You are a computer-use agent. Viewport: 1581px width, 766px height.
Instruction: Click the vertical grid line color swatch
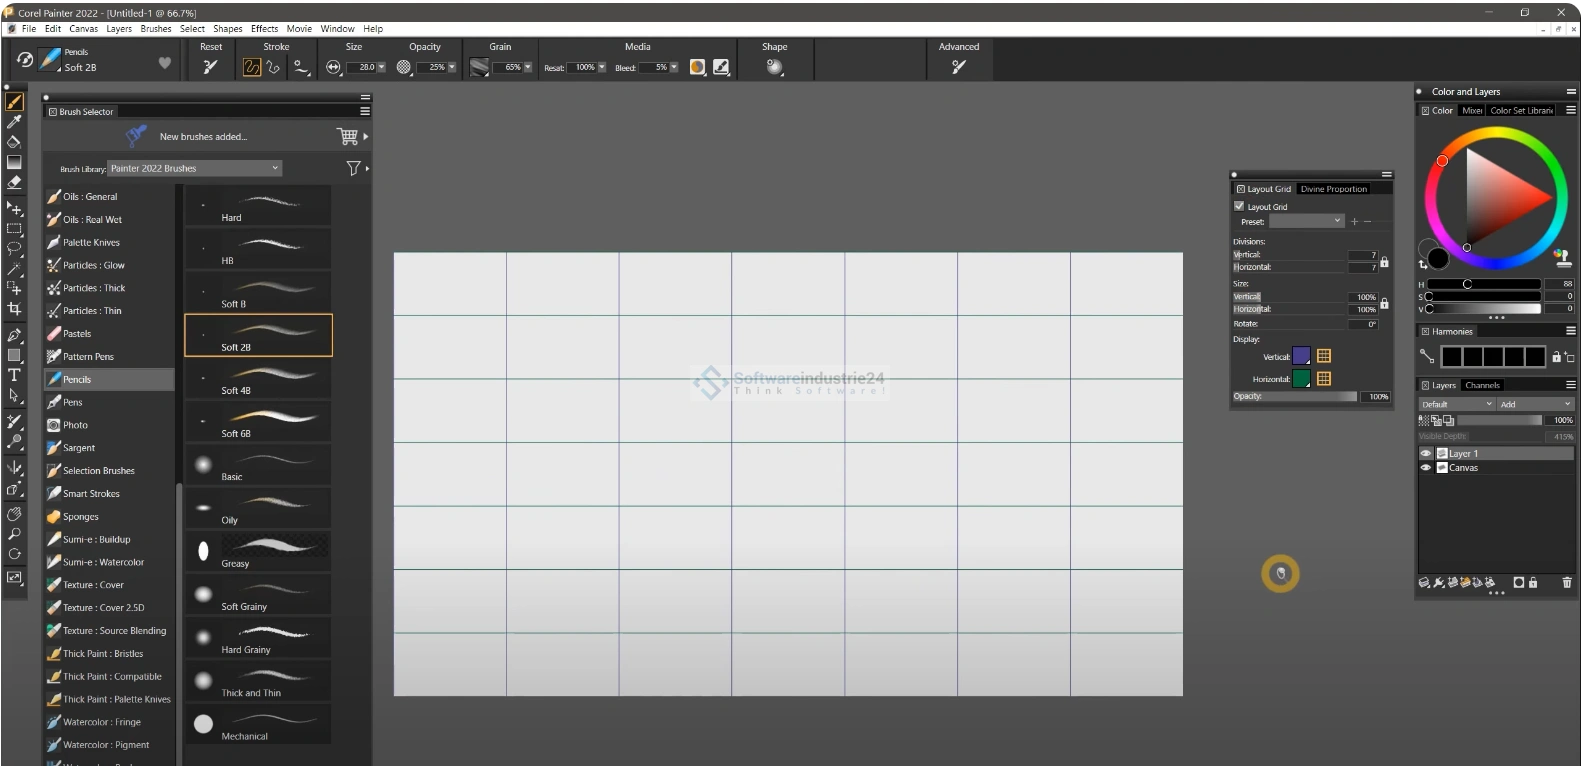[x=1301, y=356]
